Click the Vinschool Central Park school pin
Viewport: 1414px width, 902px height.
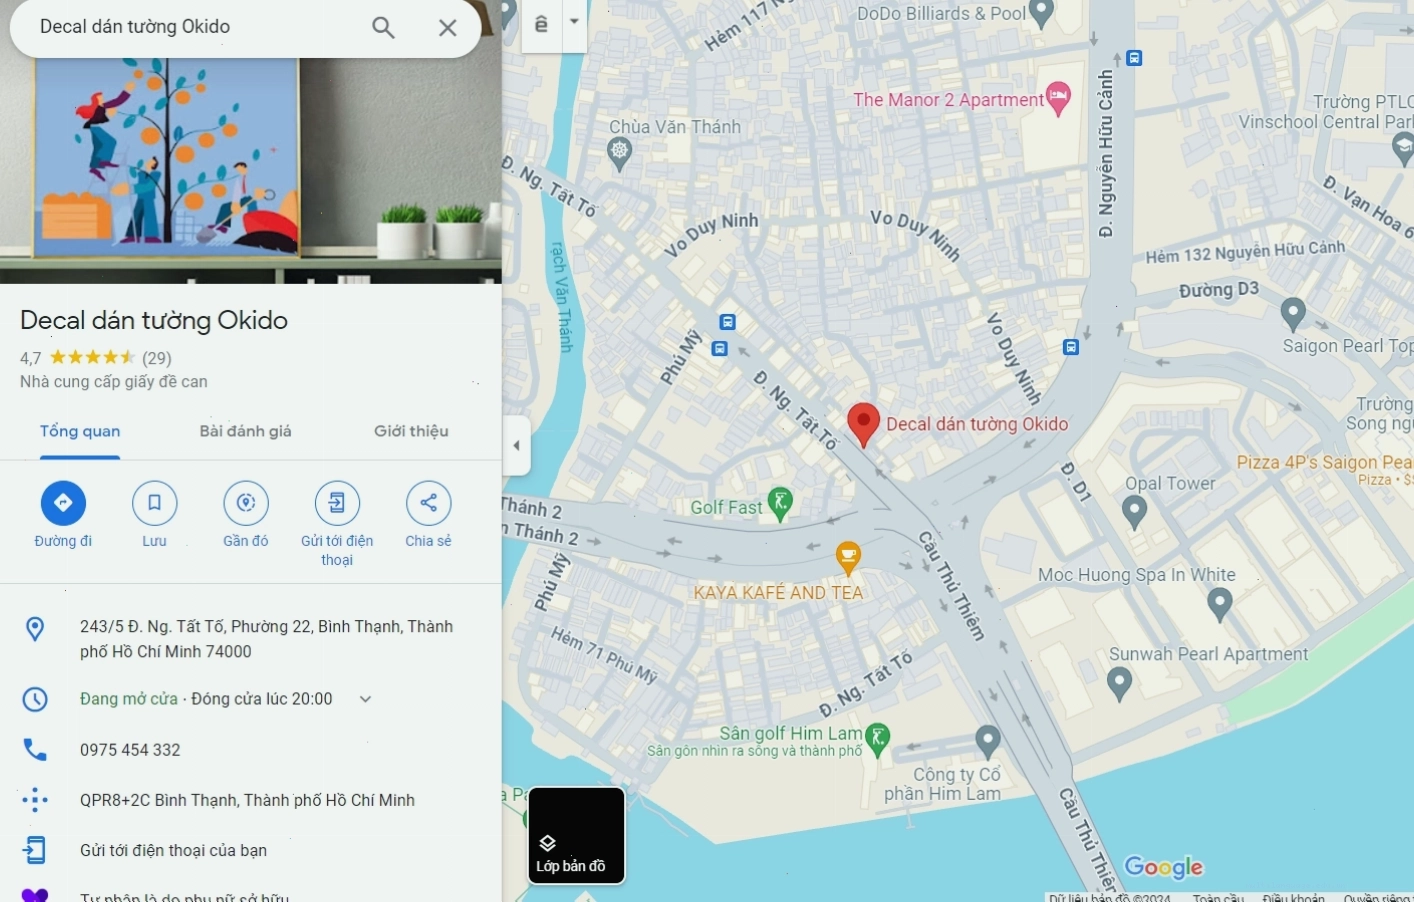(x=1402, y=150)
